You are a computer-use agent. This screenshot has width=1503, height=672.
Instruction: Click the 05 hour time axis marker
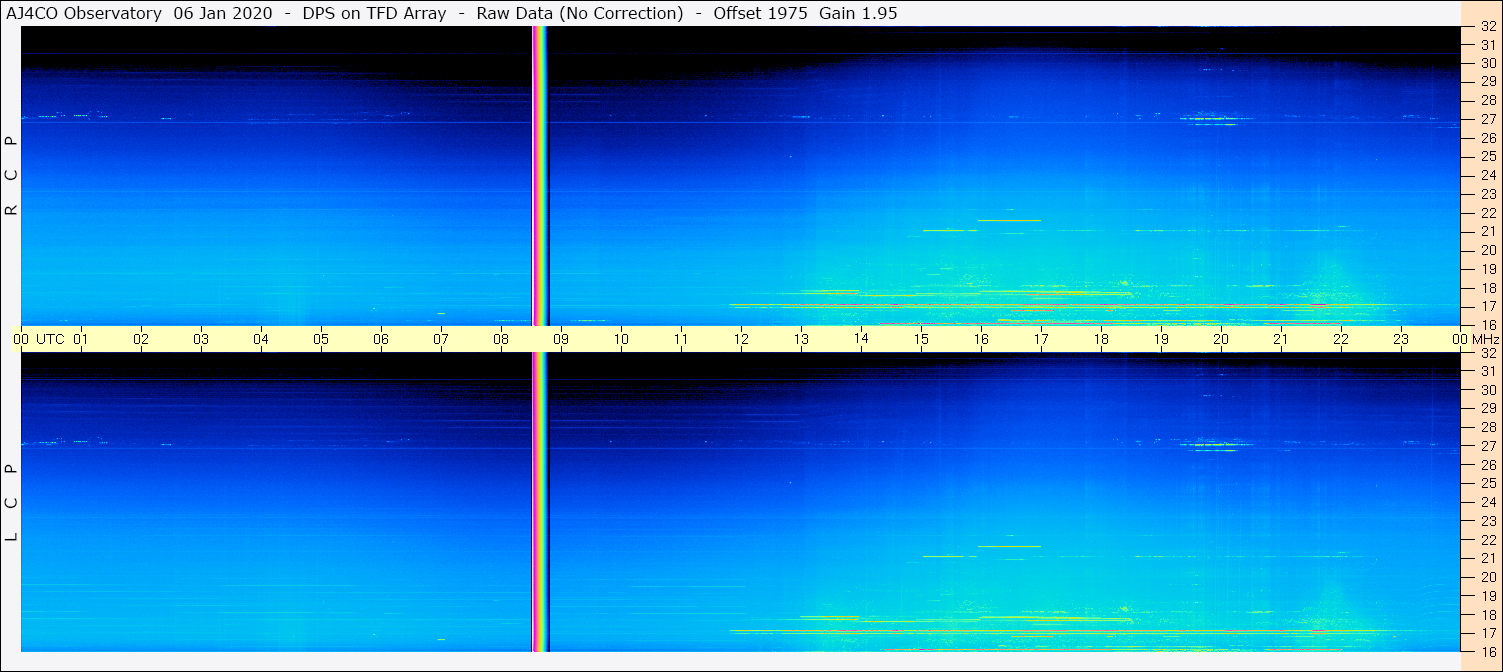[x=321, y=339]
